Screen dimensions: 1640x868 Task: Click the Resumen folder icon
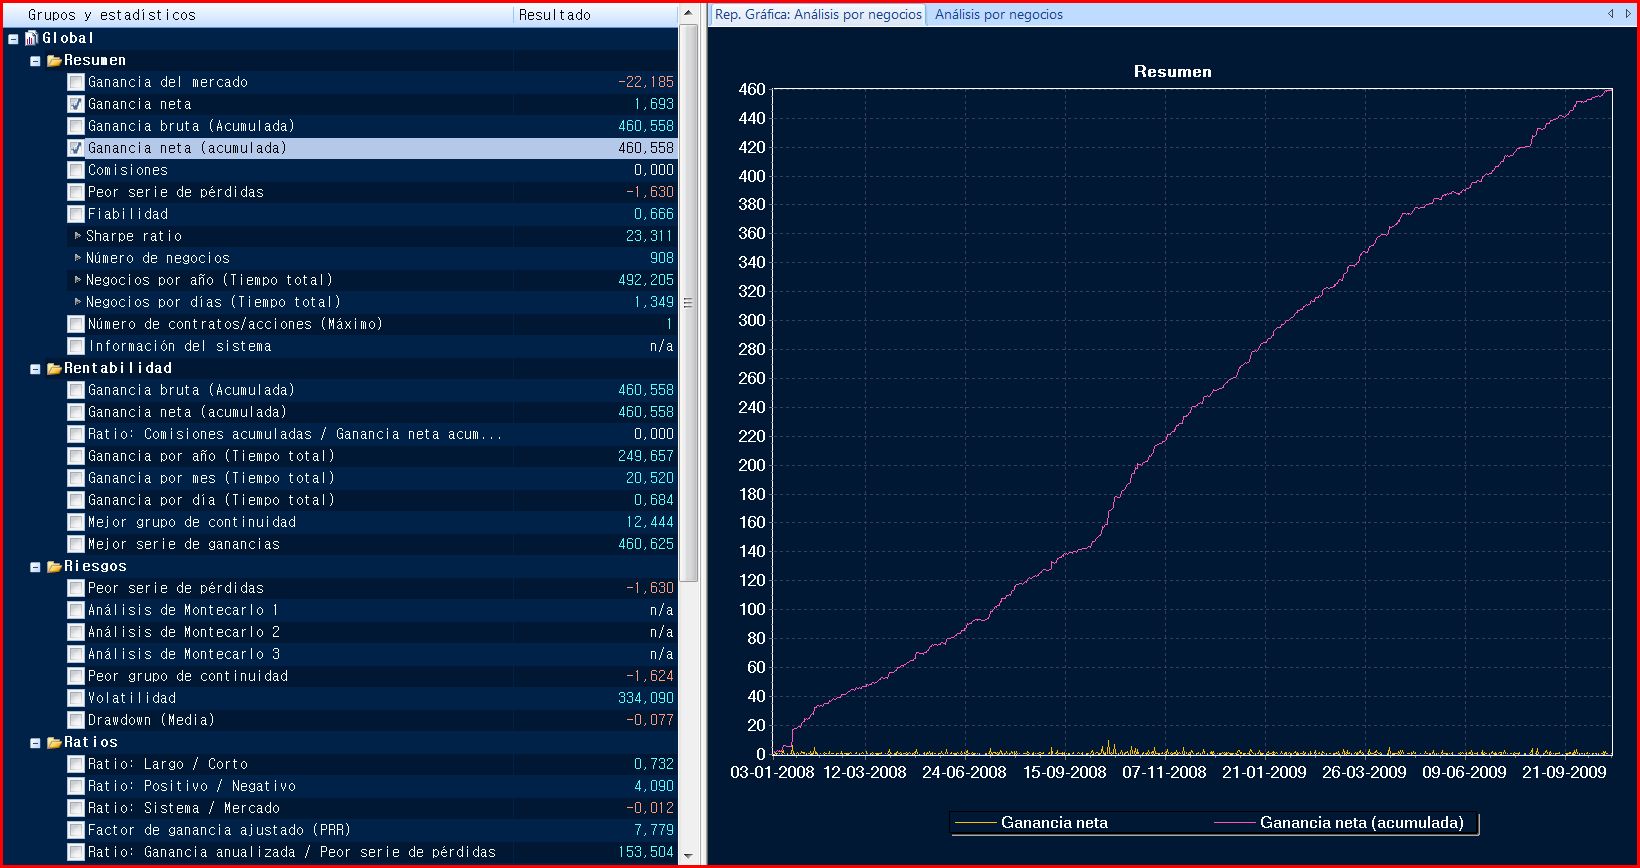pyautogui.click(x=54, y=60)
